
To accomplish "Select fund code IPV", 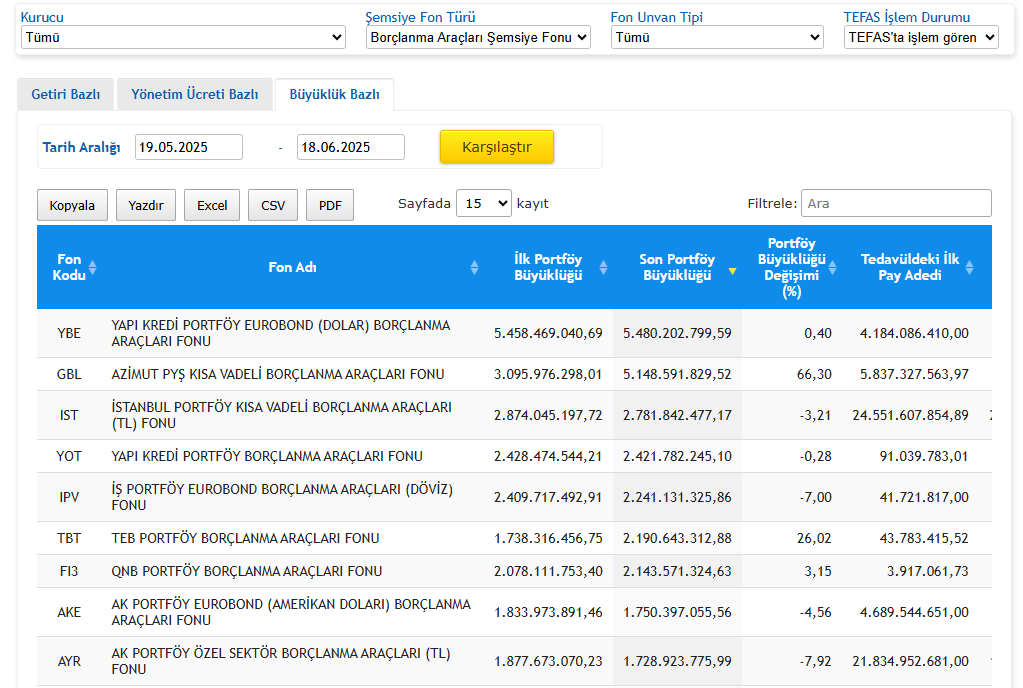I will pyautogui.click(x=69, y=498).
